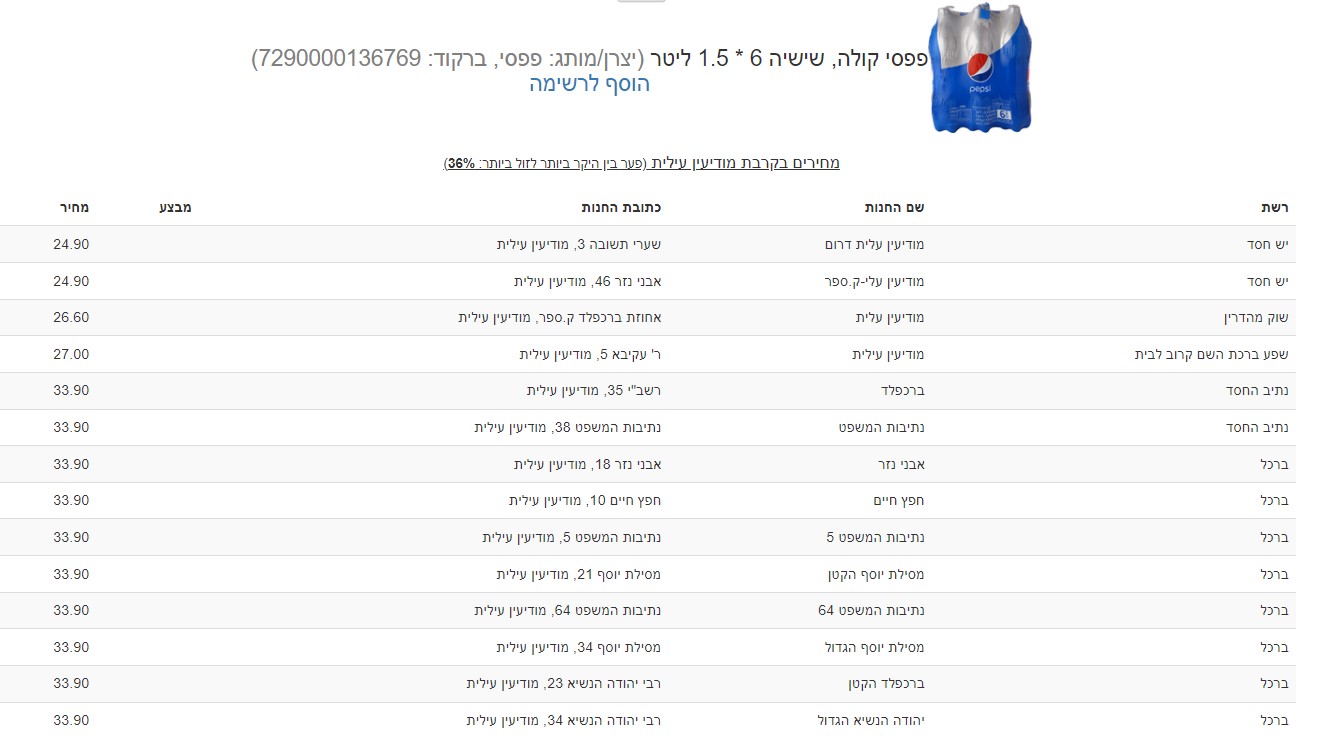The image size is (1322, 751).
Task: Click the barcode number 7290000136769
Action: coord(340,59)
